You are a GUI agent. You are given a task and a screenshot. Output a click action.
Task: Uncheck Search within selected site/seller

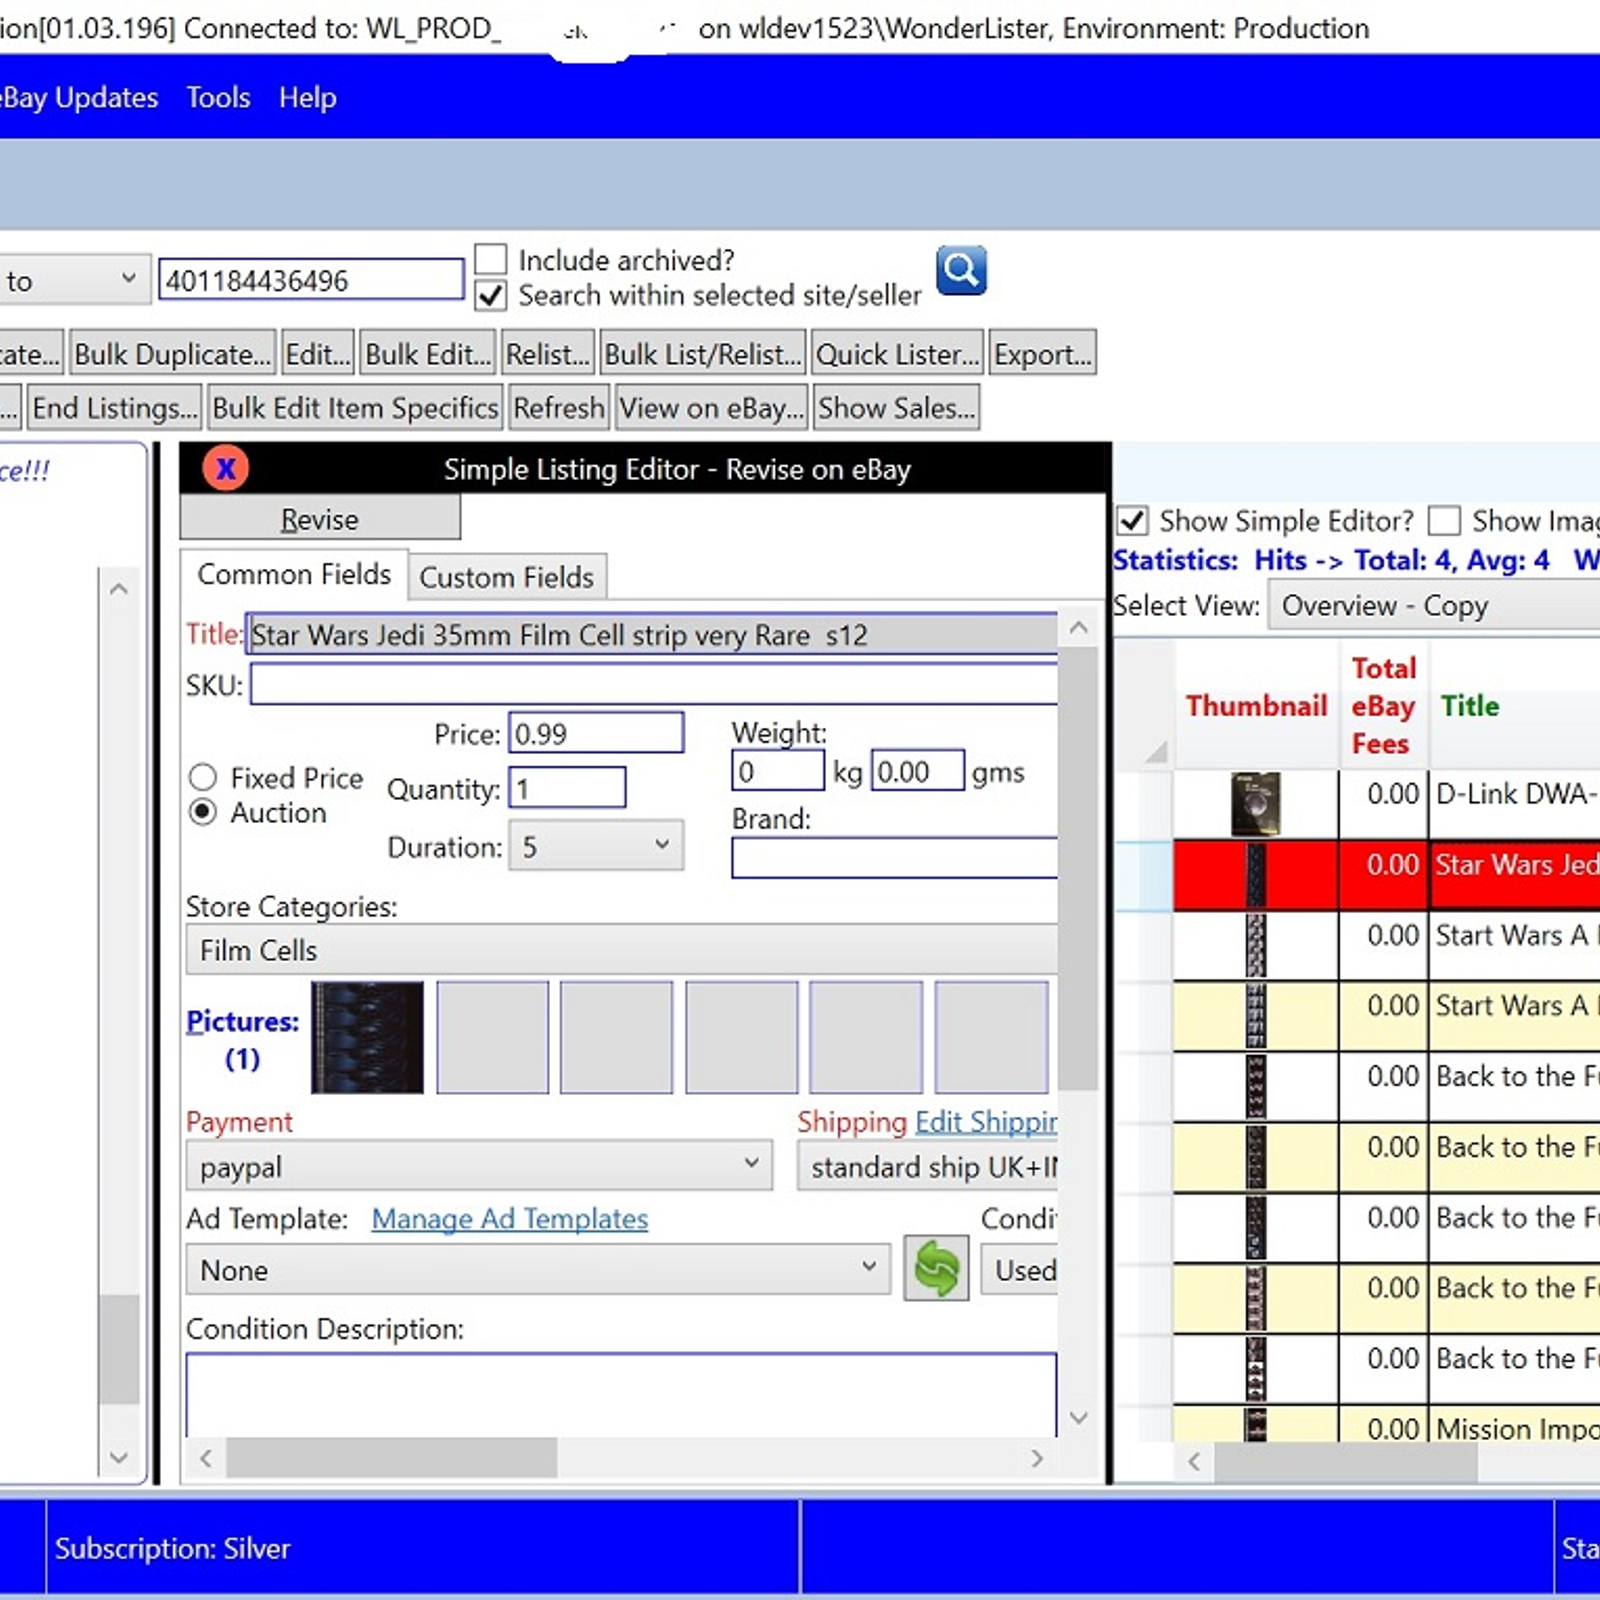(490, 296)
